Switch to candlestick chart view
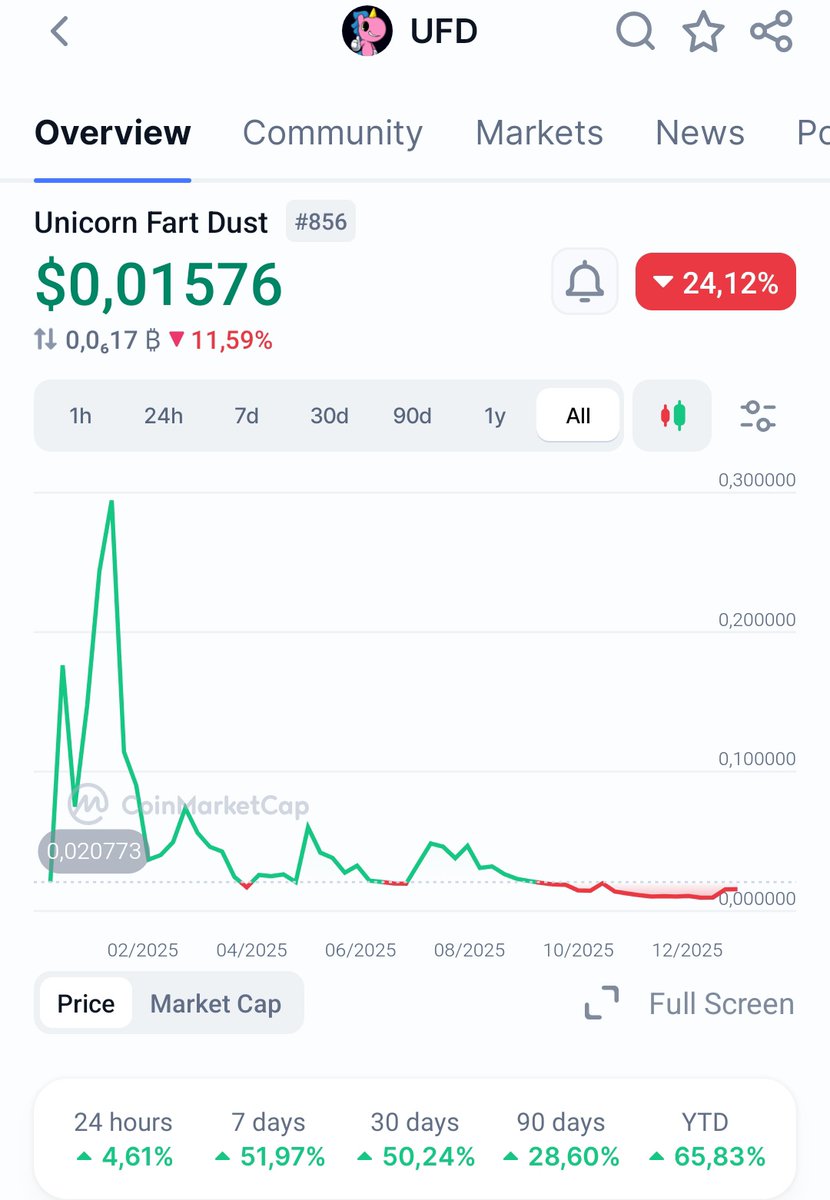The height and width of the screenshot is (1200, 830). pos(673,415)
